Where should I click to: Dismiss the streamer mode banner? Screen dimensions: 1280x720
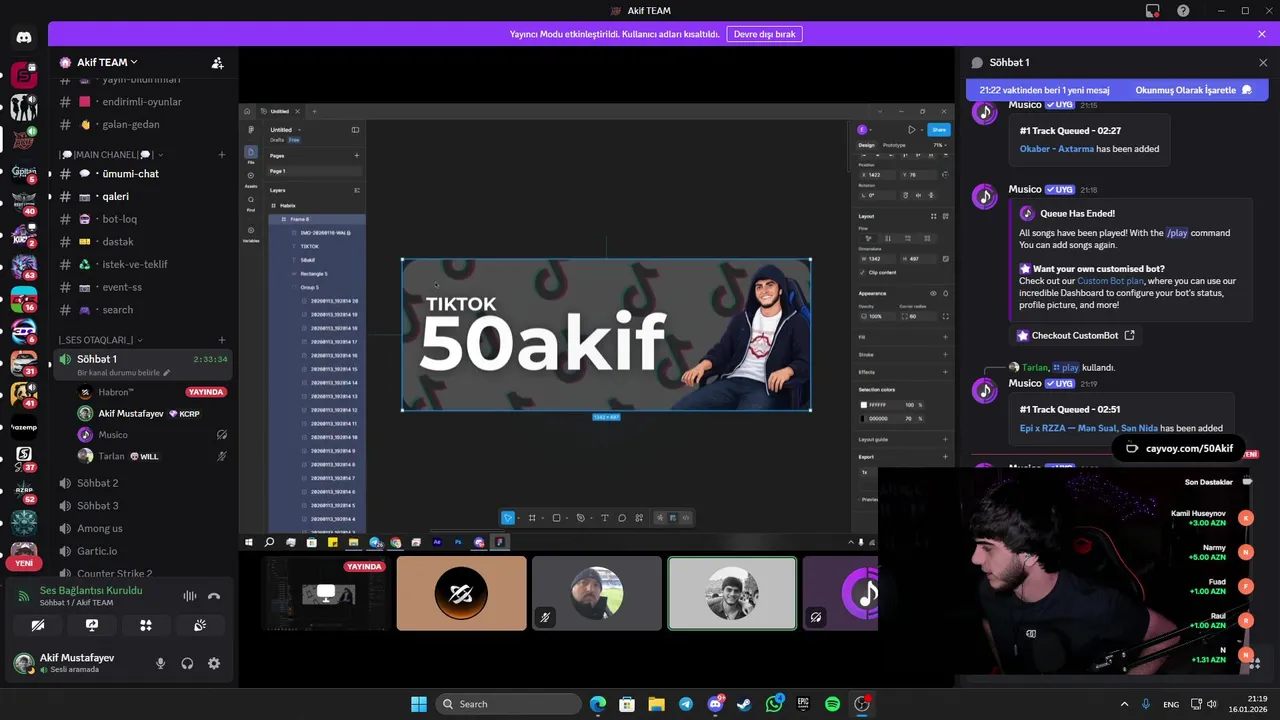pos(1262,34)
